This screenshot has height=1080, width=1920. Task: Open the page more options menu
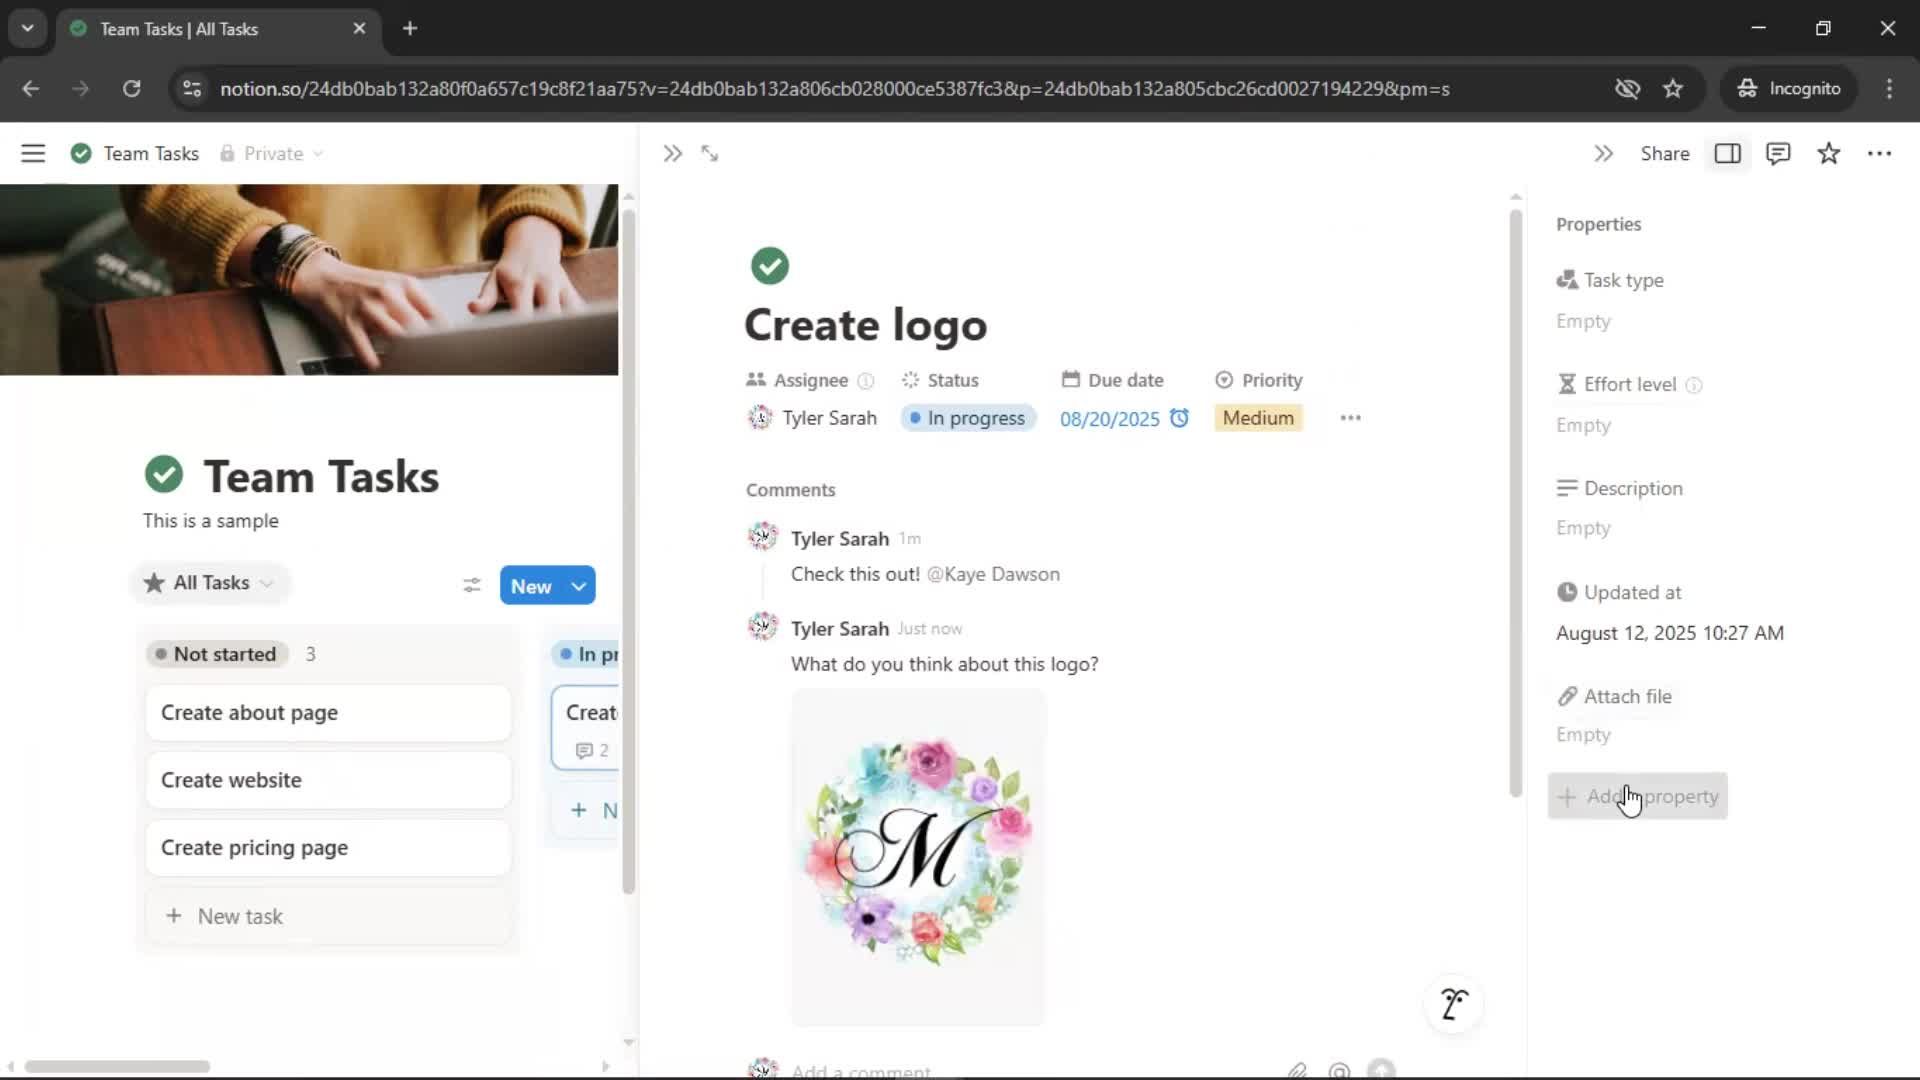1880,153
